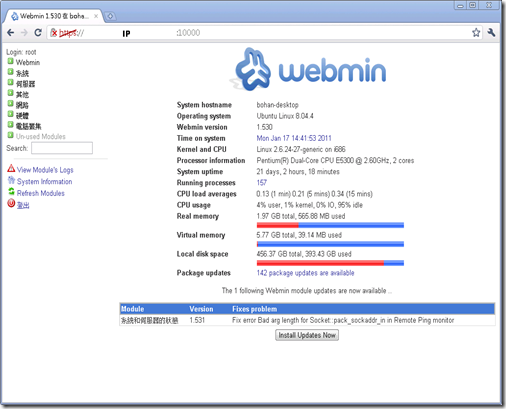
Task: Click the Webmin logo image
Action: click(308, 69)
